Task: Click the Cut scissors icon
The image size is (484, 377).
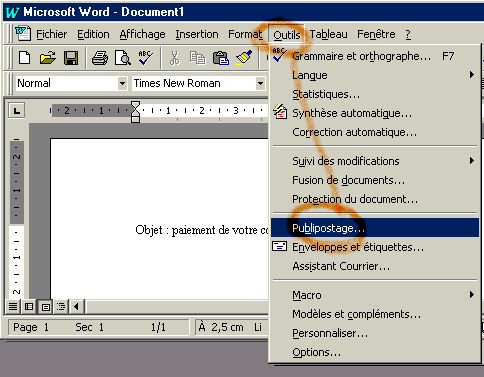Action: click(174, 58)
